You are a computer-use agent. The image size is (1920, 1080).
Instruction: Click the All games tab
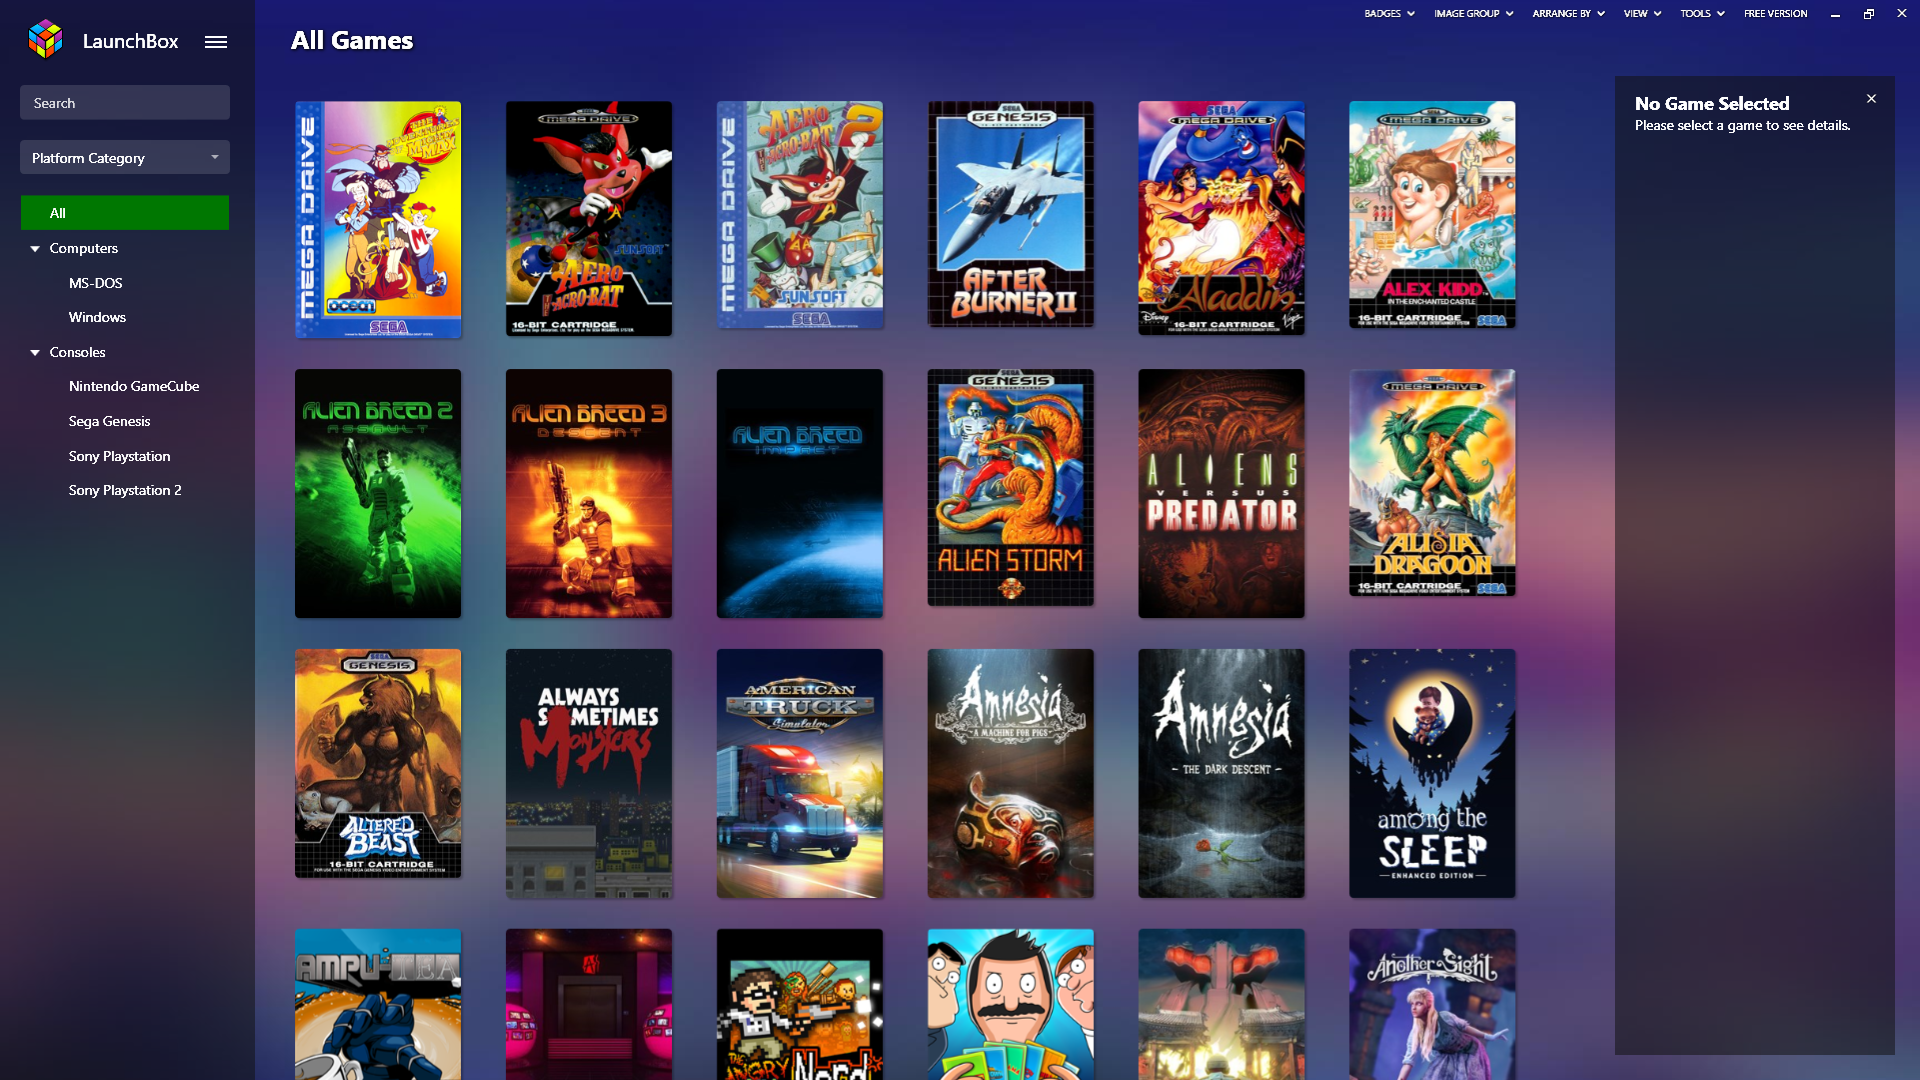[x=125, y=212]
